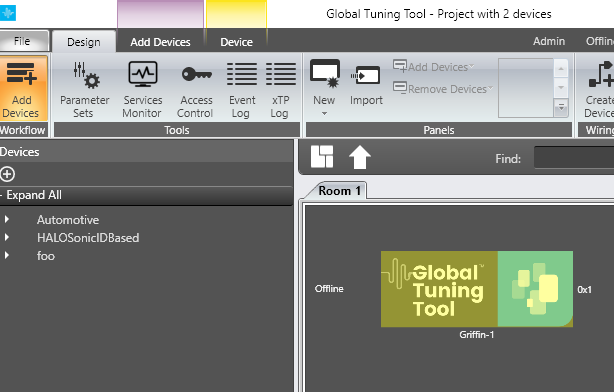
Task: Click Remove Devices in Panels group
Action: pyautogui.click(x=443, y=89)
